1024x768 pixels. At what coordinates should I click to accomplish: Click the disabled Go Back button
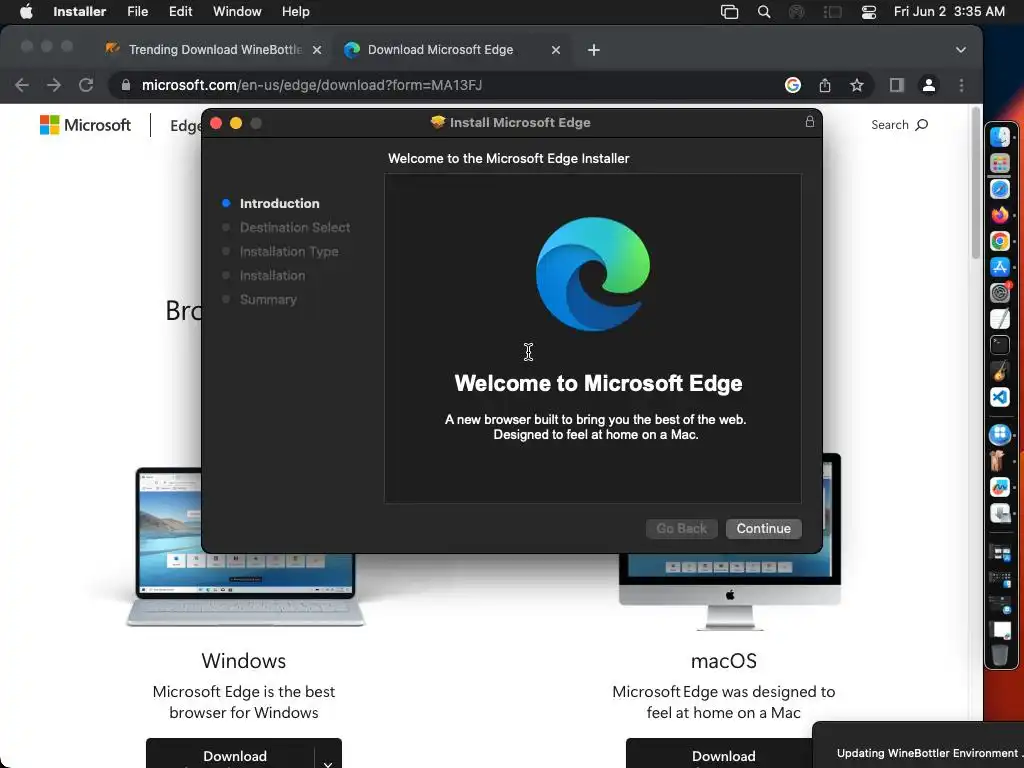click(681, 528)
